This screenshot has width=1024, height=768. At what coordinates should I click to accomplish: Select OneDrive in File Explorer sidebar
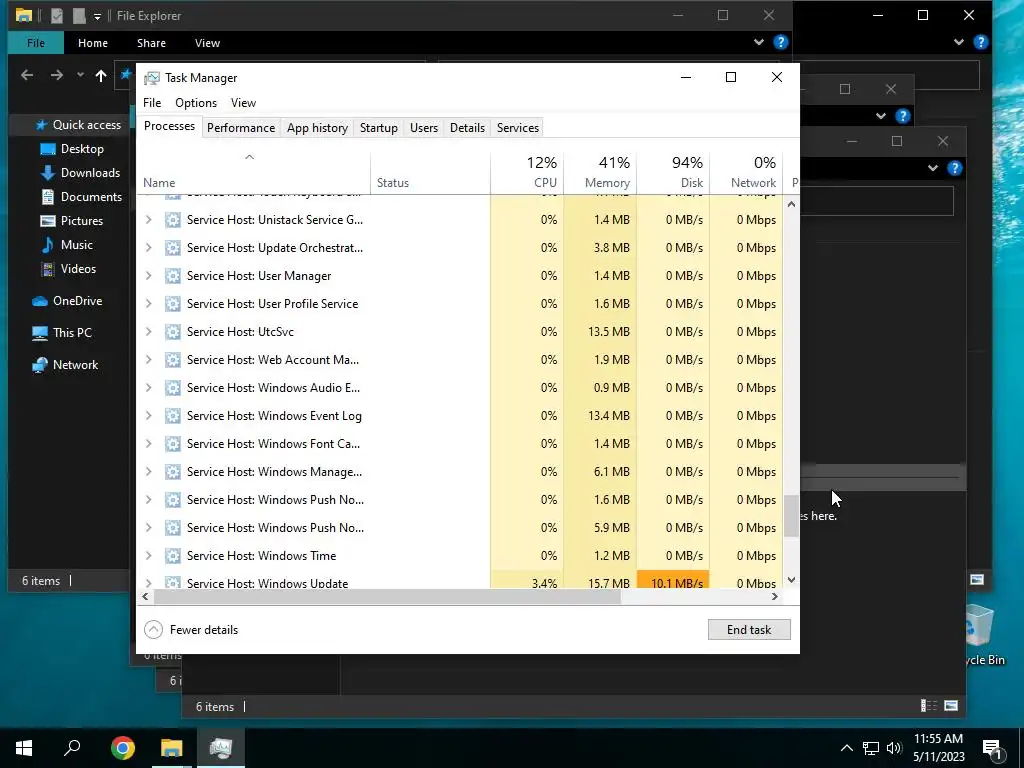click(67, 301)
